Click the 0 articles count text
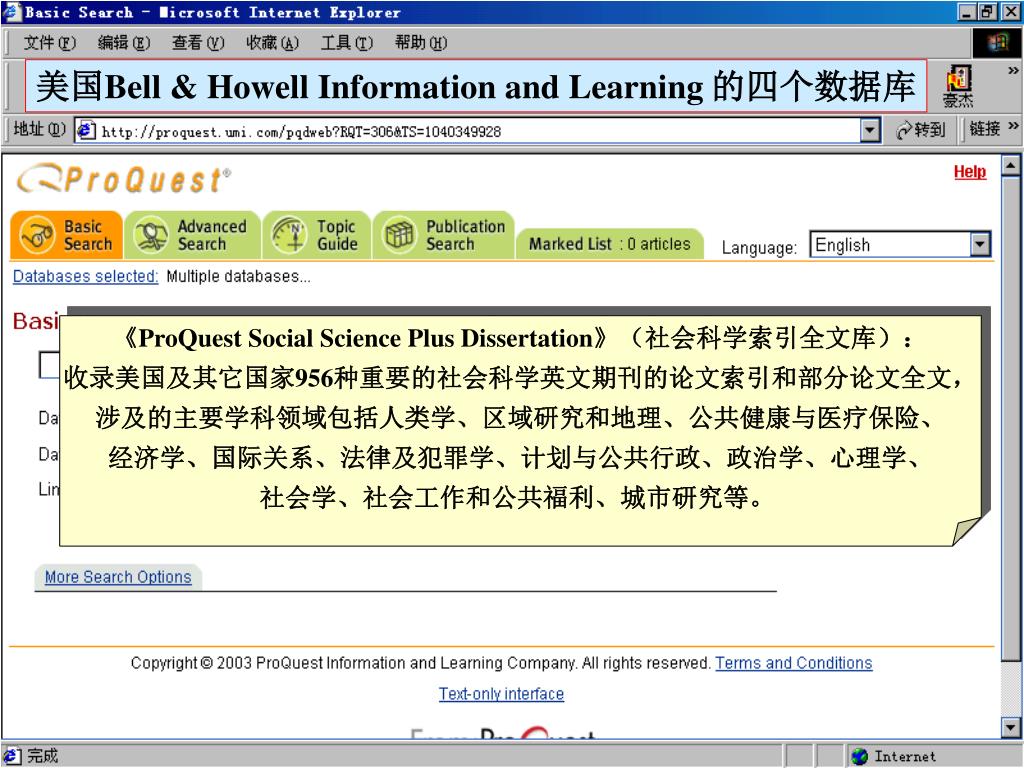 tap(658, 244)
